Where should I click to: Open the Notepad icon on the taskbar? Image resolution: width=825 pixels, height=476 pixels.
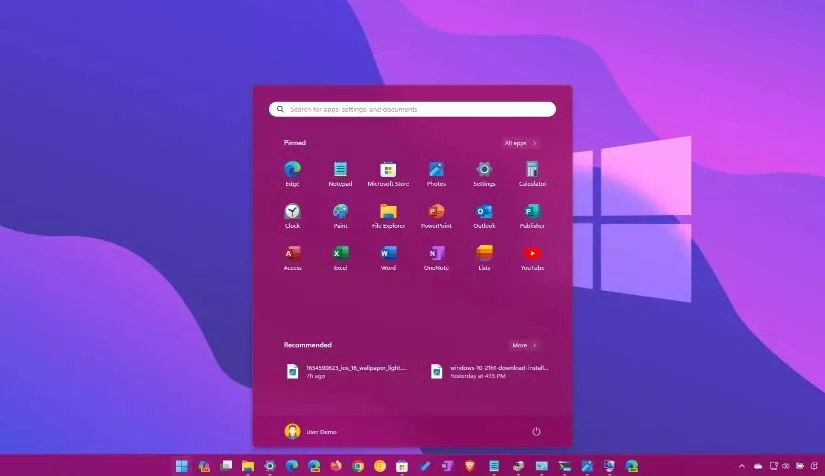click(x=494, y=466)
